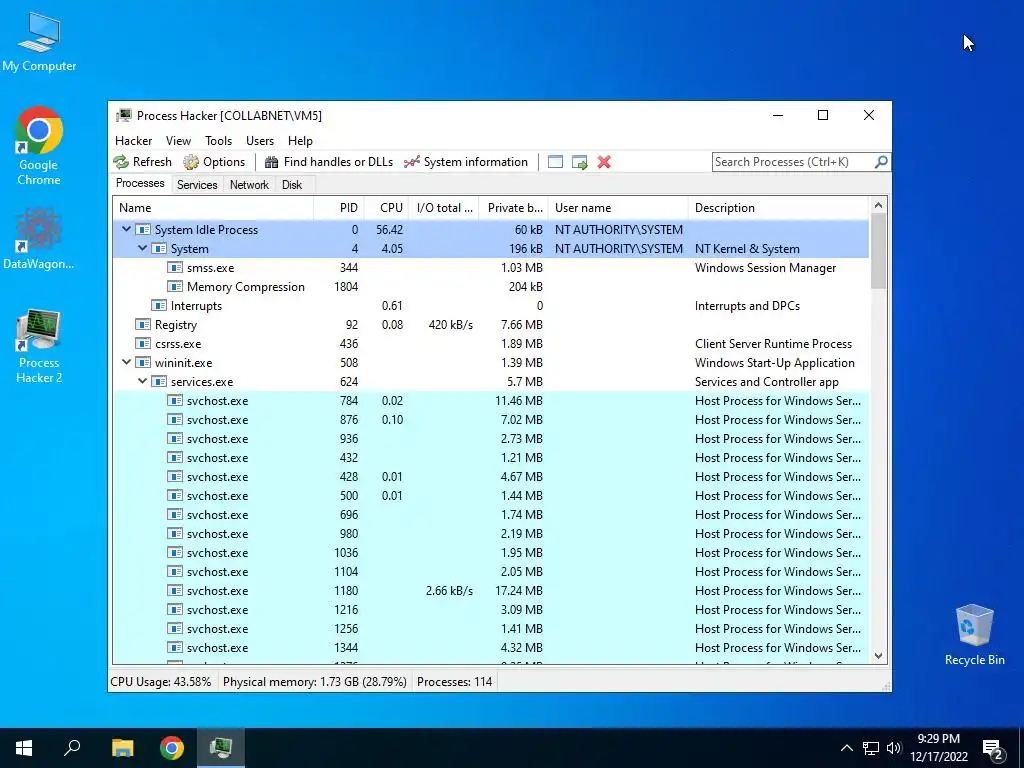Collapse the System Idle Process tree
The height and width of the screenshot is (768, 1024).
point(126,229)
